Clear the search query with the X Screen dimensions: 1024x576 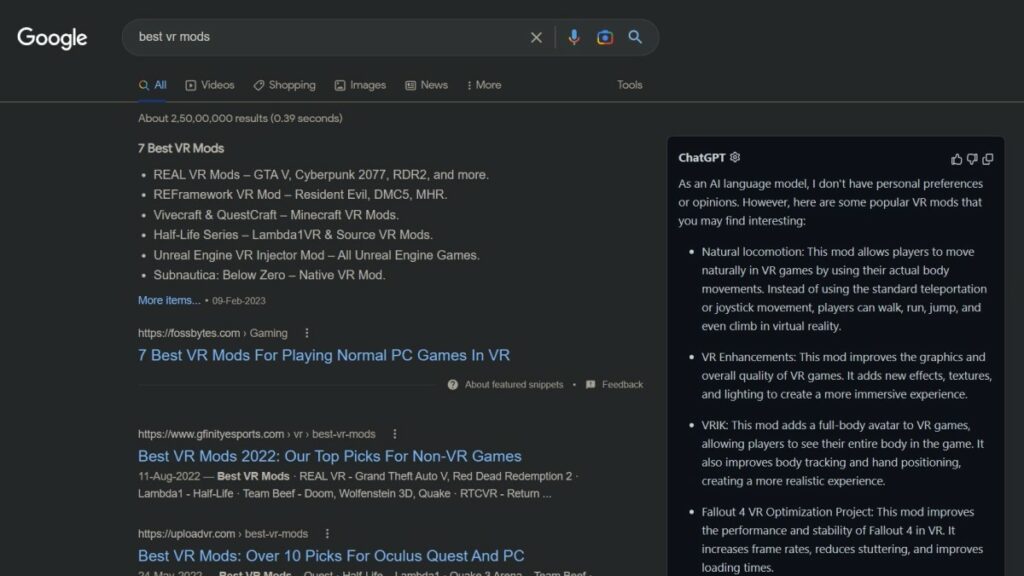[x=536, y=37]
